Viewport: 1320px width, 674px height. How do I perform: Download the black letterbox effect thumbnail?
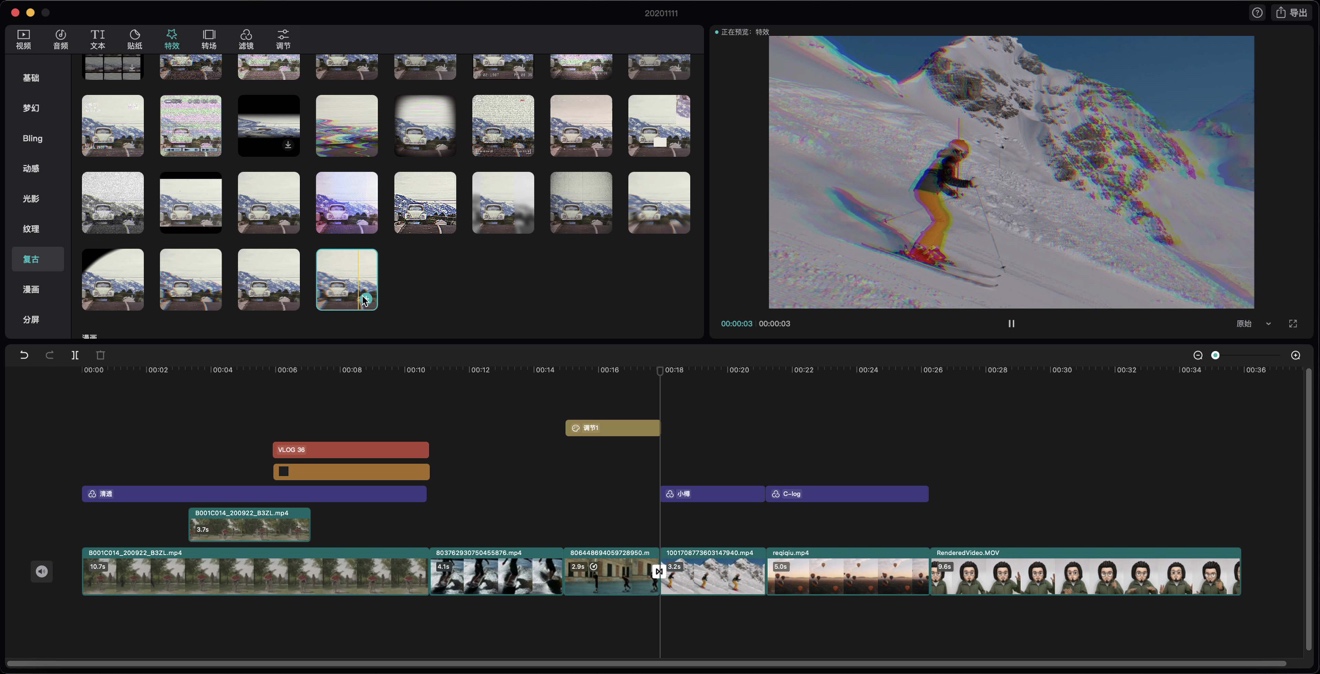point(288,145)
